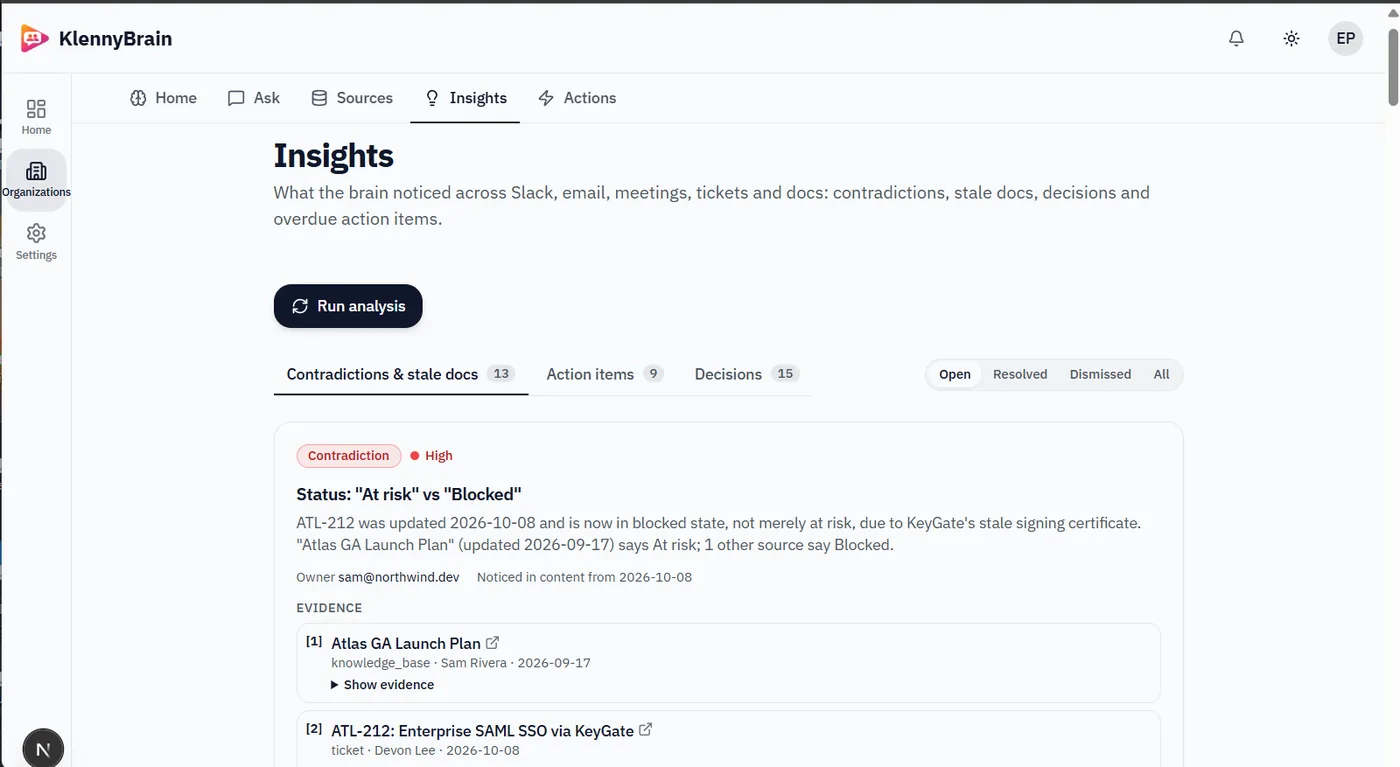Open Settings in the left sidebar
The width and height of the screenshot is (1400, 767).
point(36,242)
